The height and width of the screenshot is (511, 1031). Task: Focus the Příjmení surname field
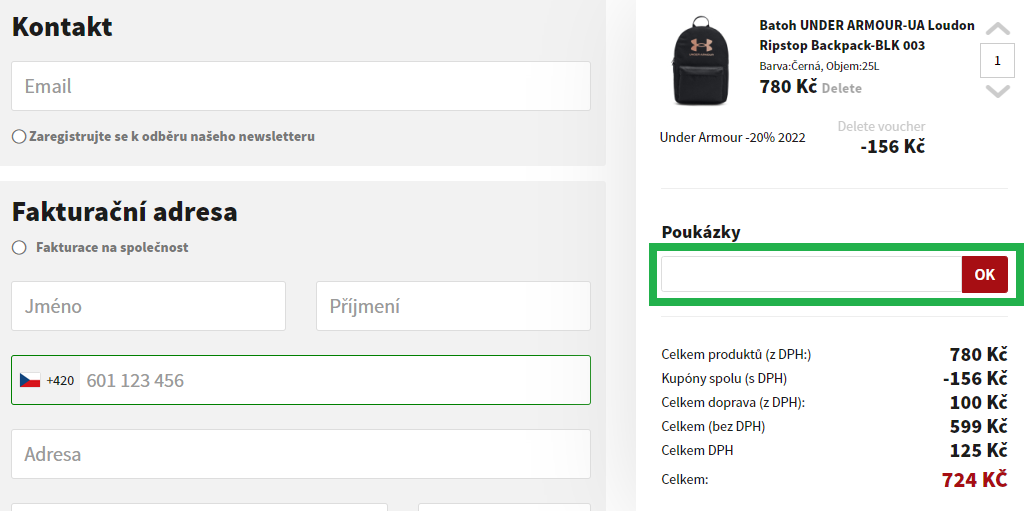click(x=453, y=306)
